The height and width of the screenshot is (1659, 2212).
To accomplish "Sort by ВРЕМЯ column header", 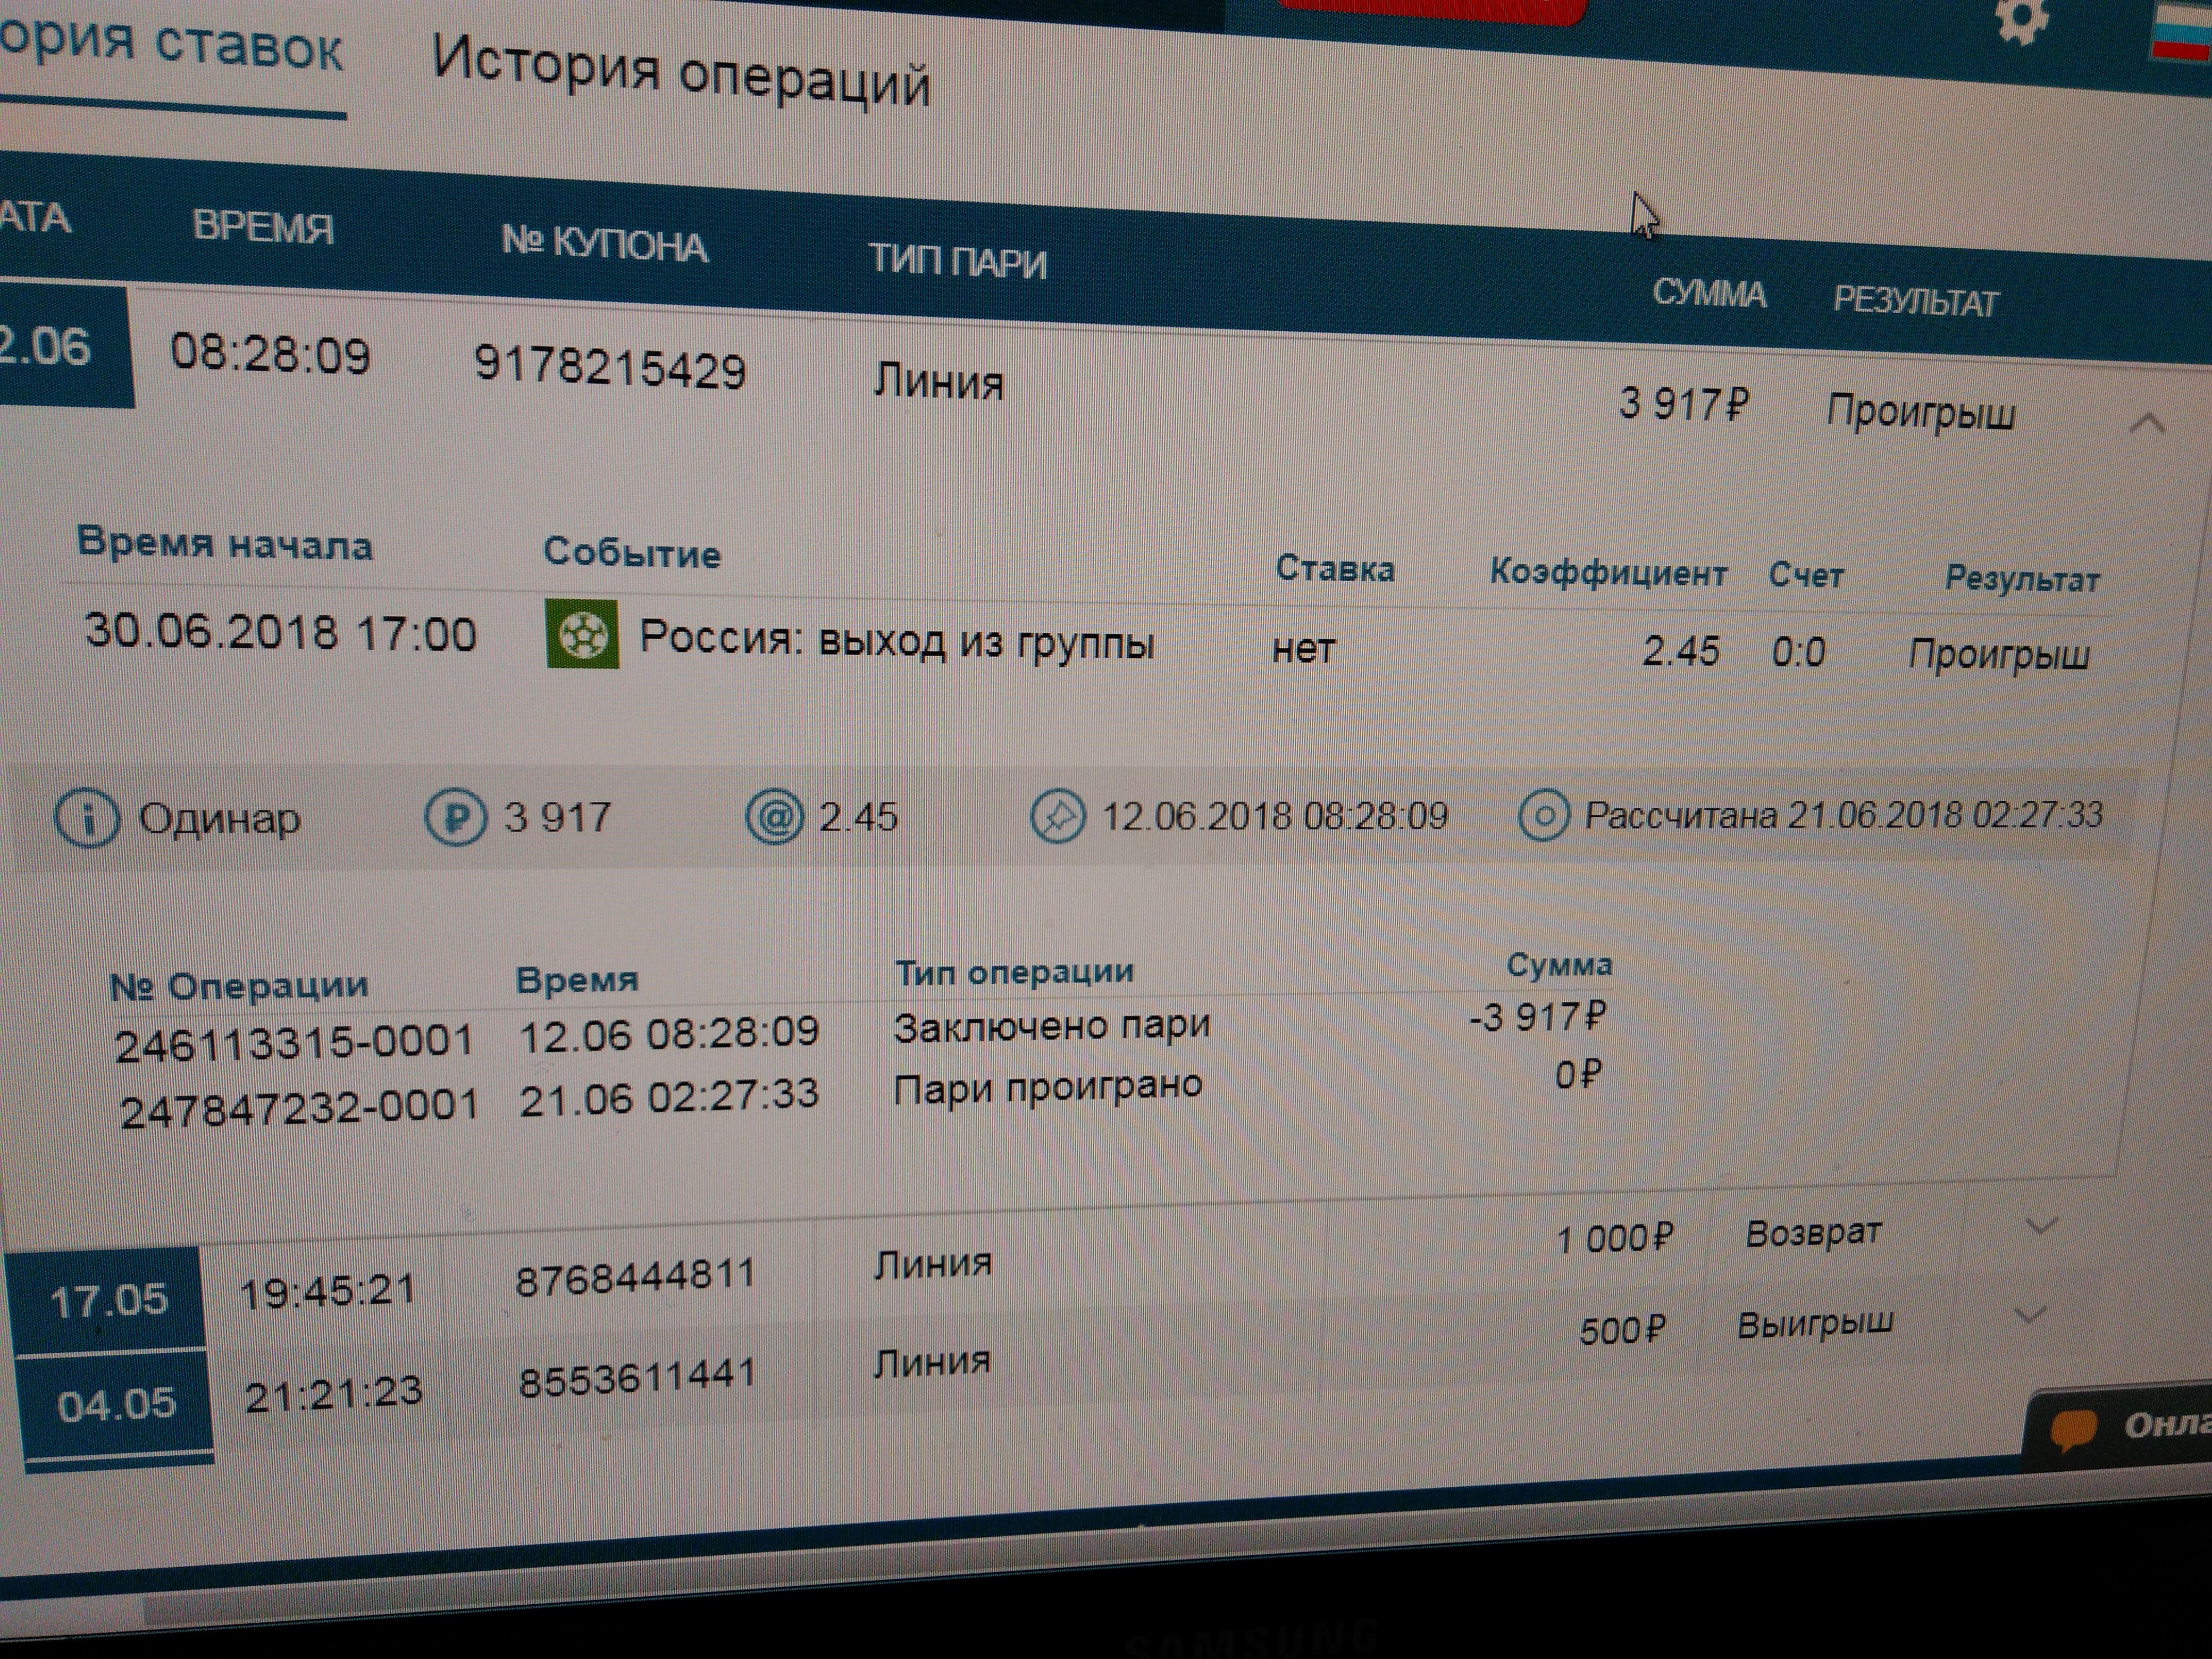I will (262, 227).
